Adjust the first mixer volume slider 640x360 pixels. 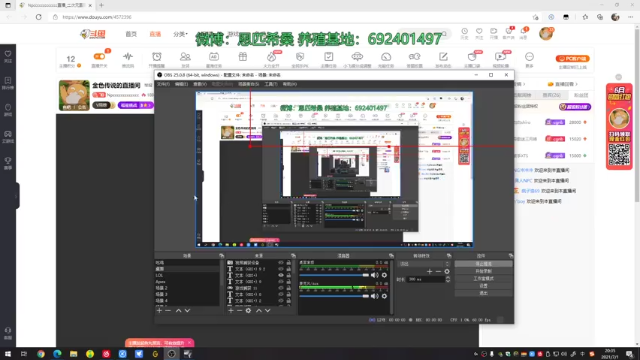tap(334, 275)
